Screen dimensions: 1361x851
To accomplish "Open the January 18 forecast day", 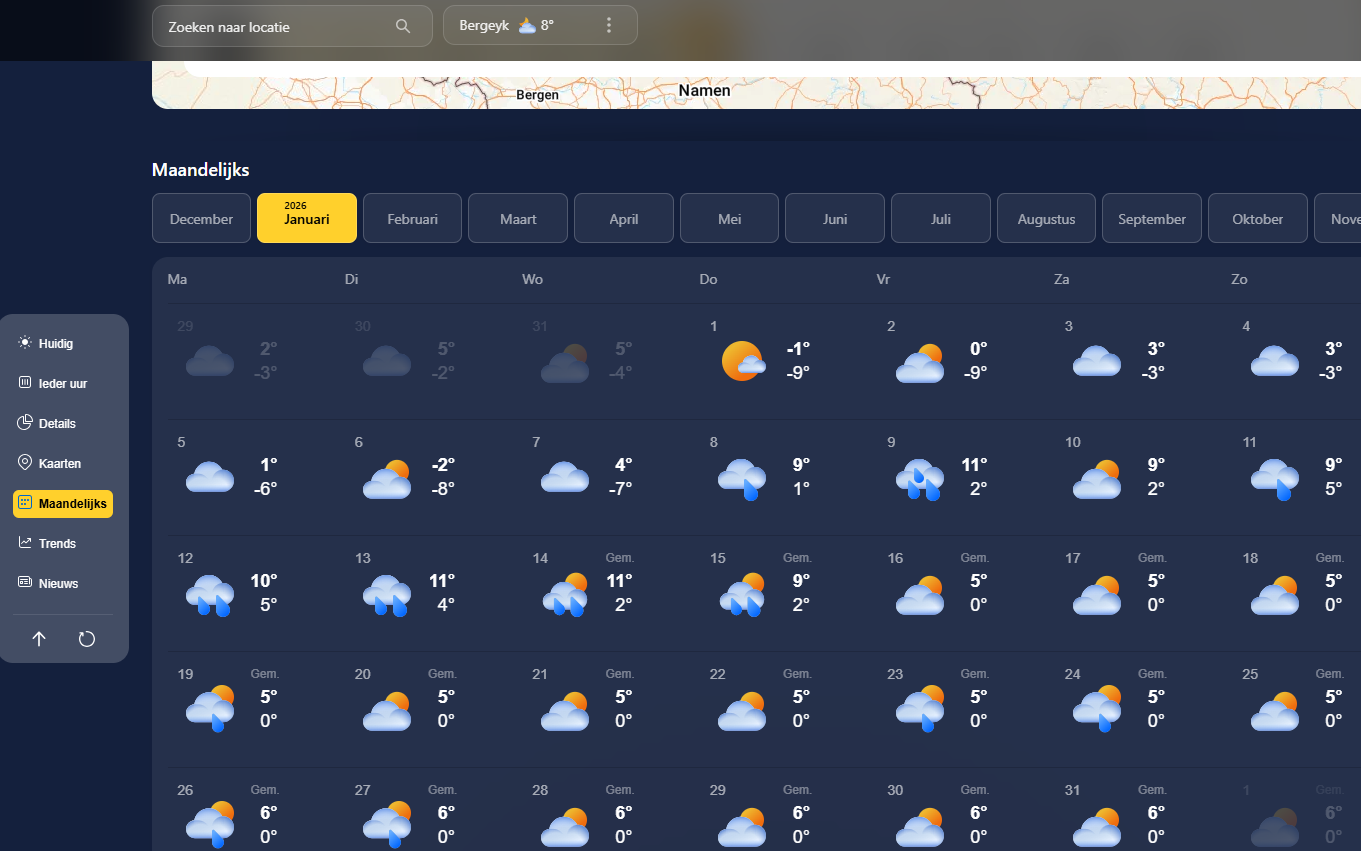I will coord(1296,593).
